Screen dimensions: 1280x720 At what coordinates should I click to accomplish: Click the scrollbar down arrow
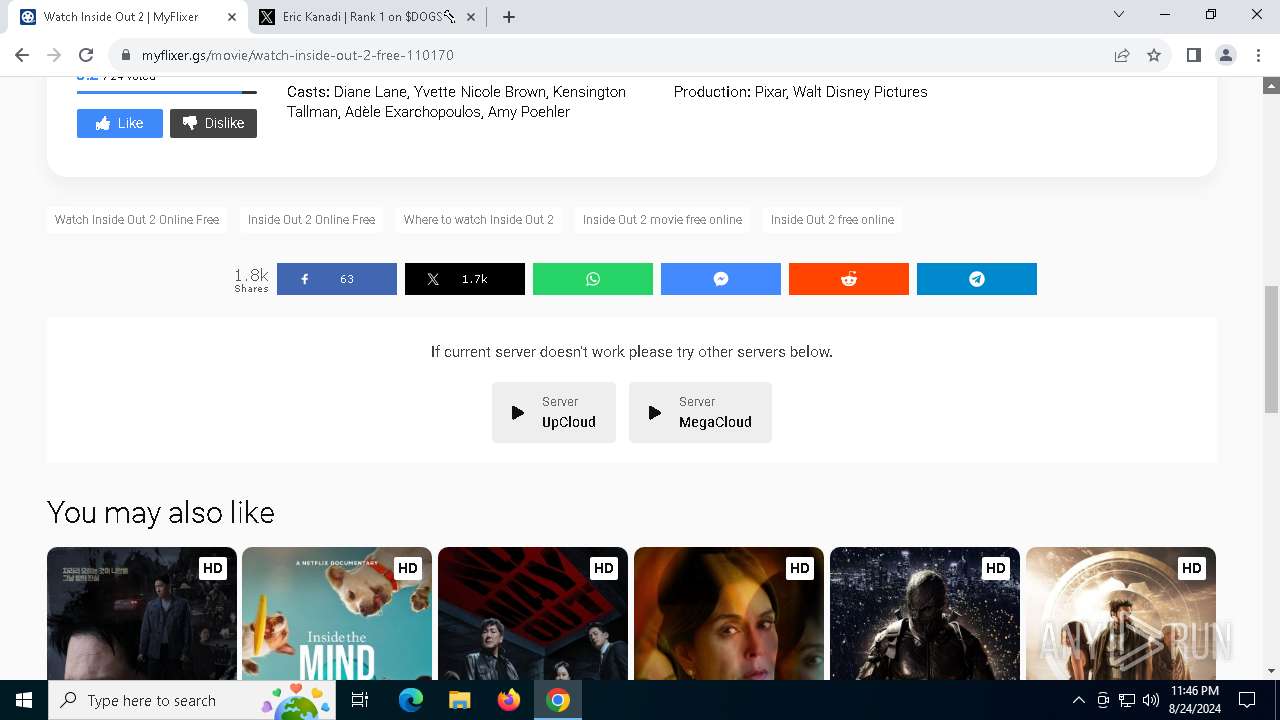[1272, 671]
